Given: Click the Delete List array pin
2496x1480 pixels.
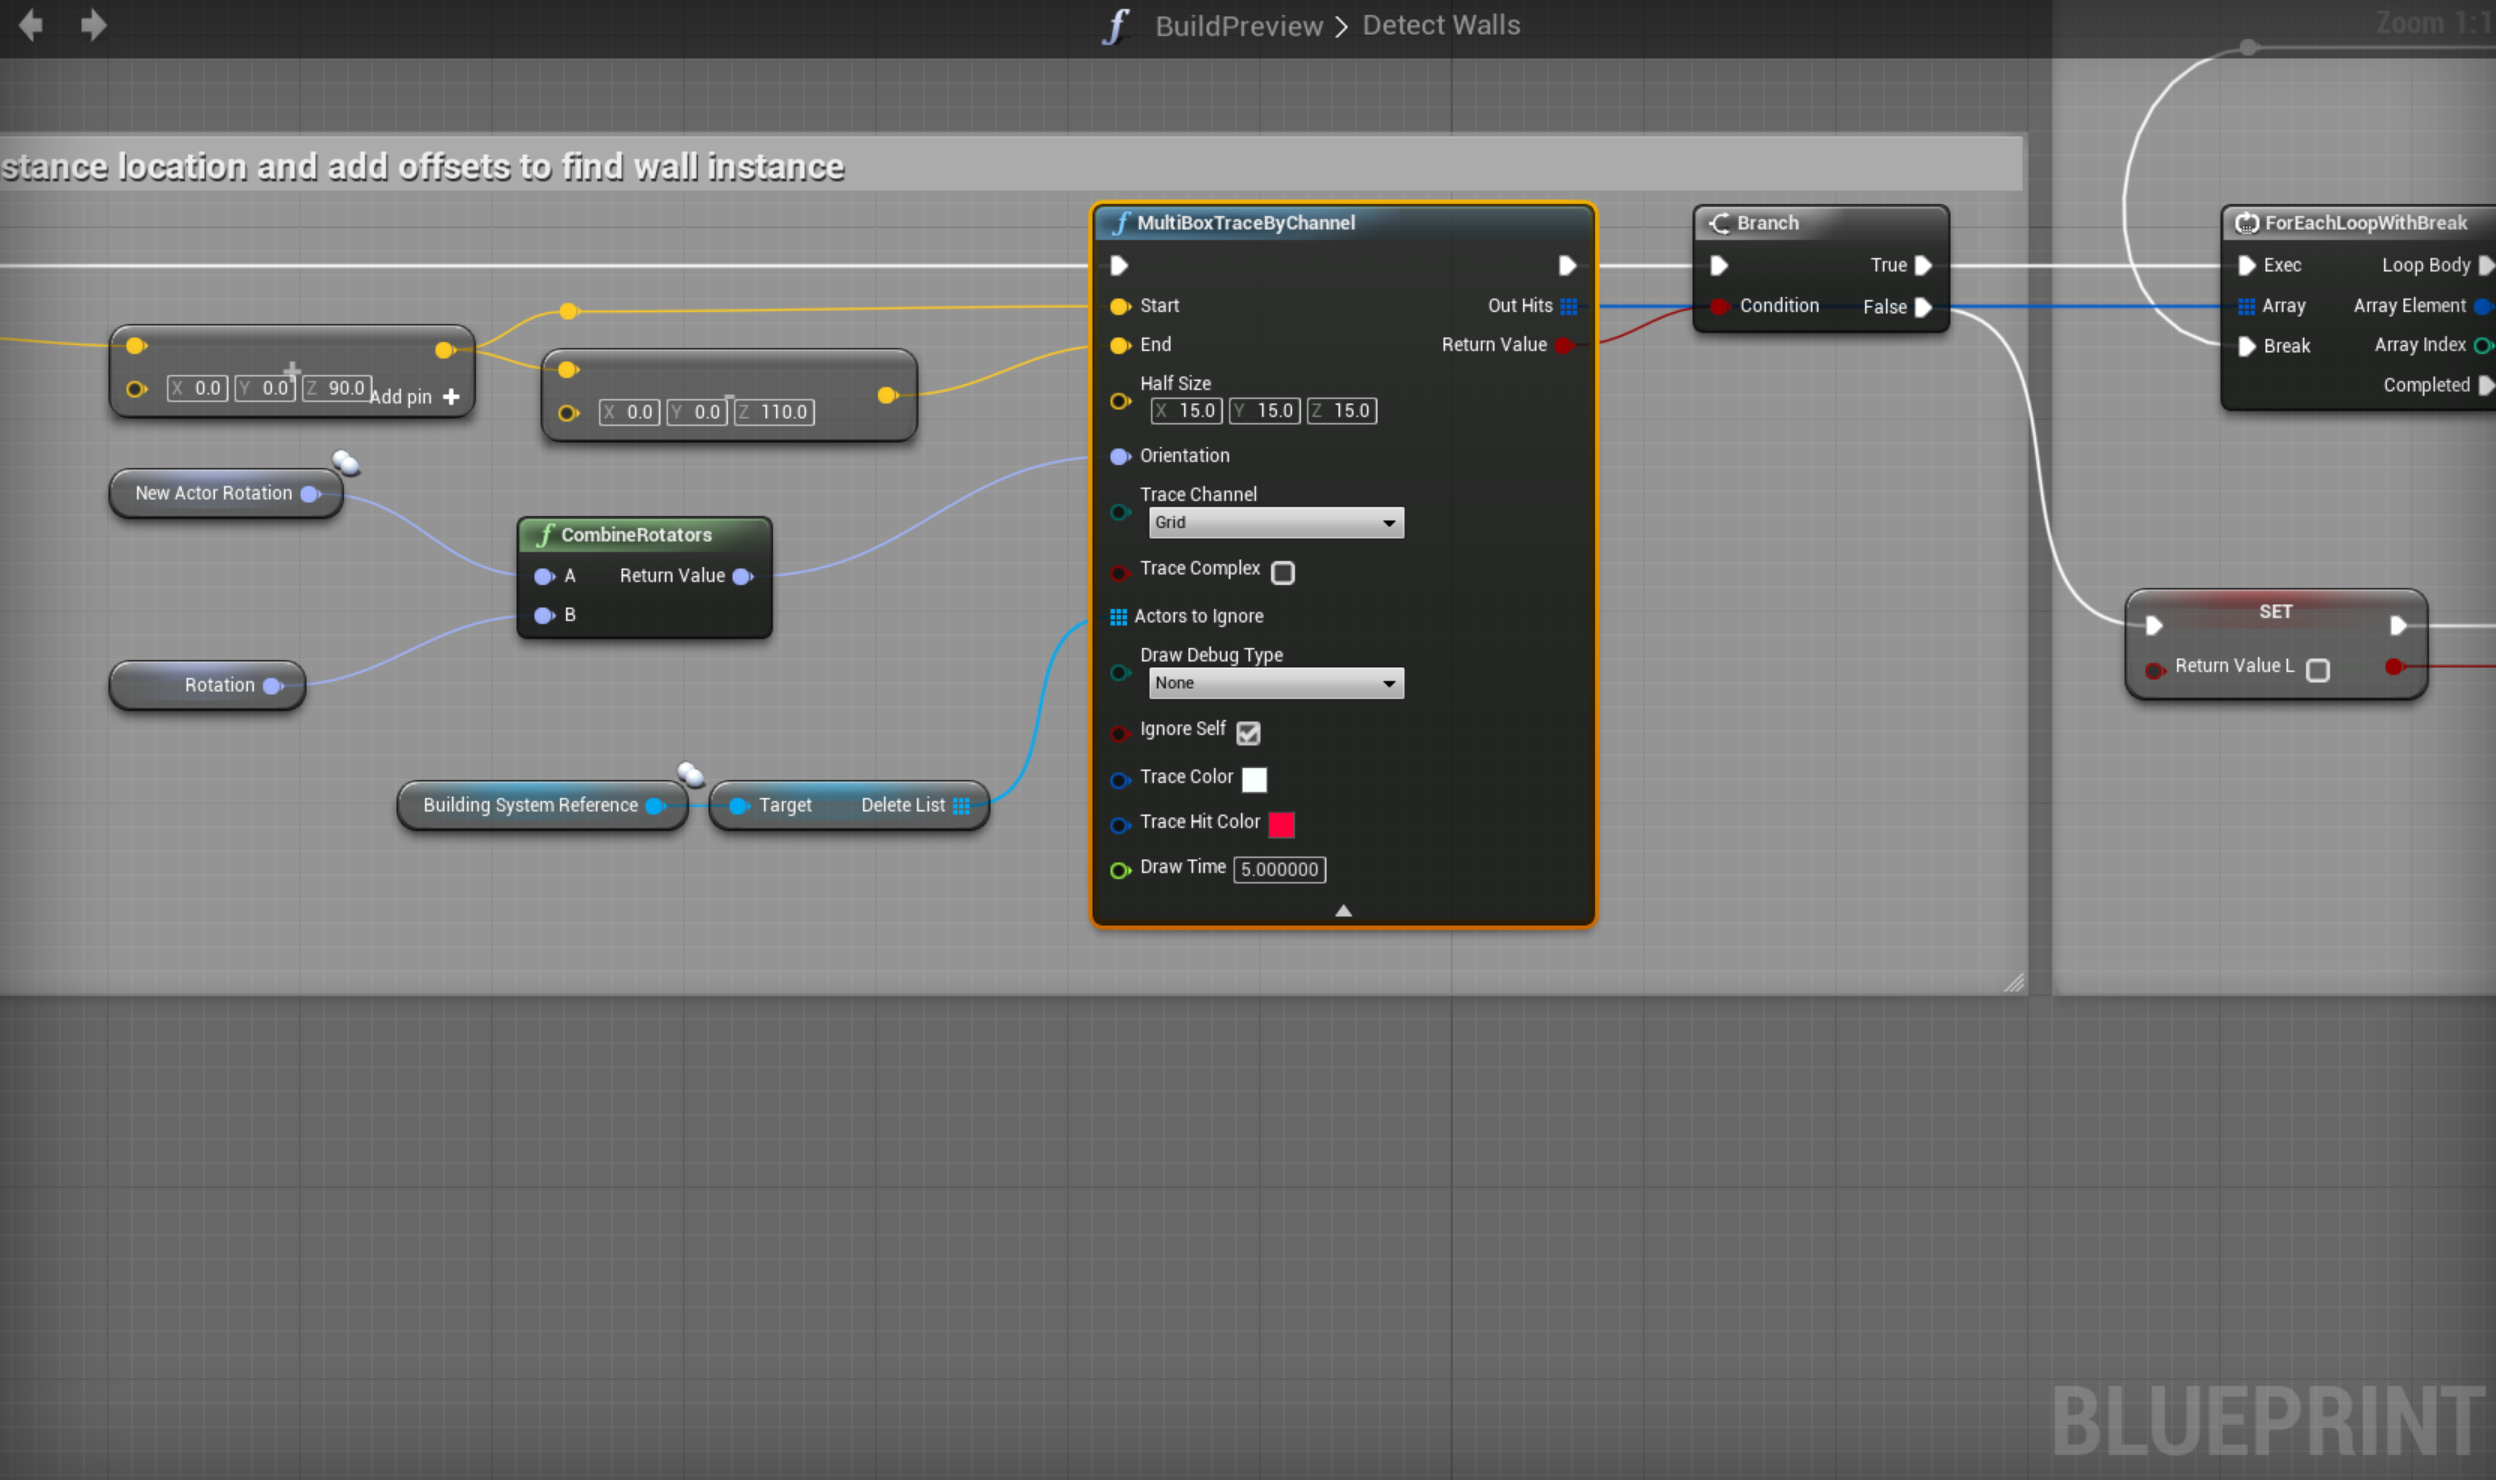Looking at the screenshot, I should (961, 806).
